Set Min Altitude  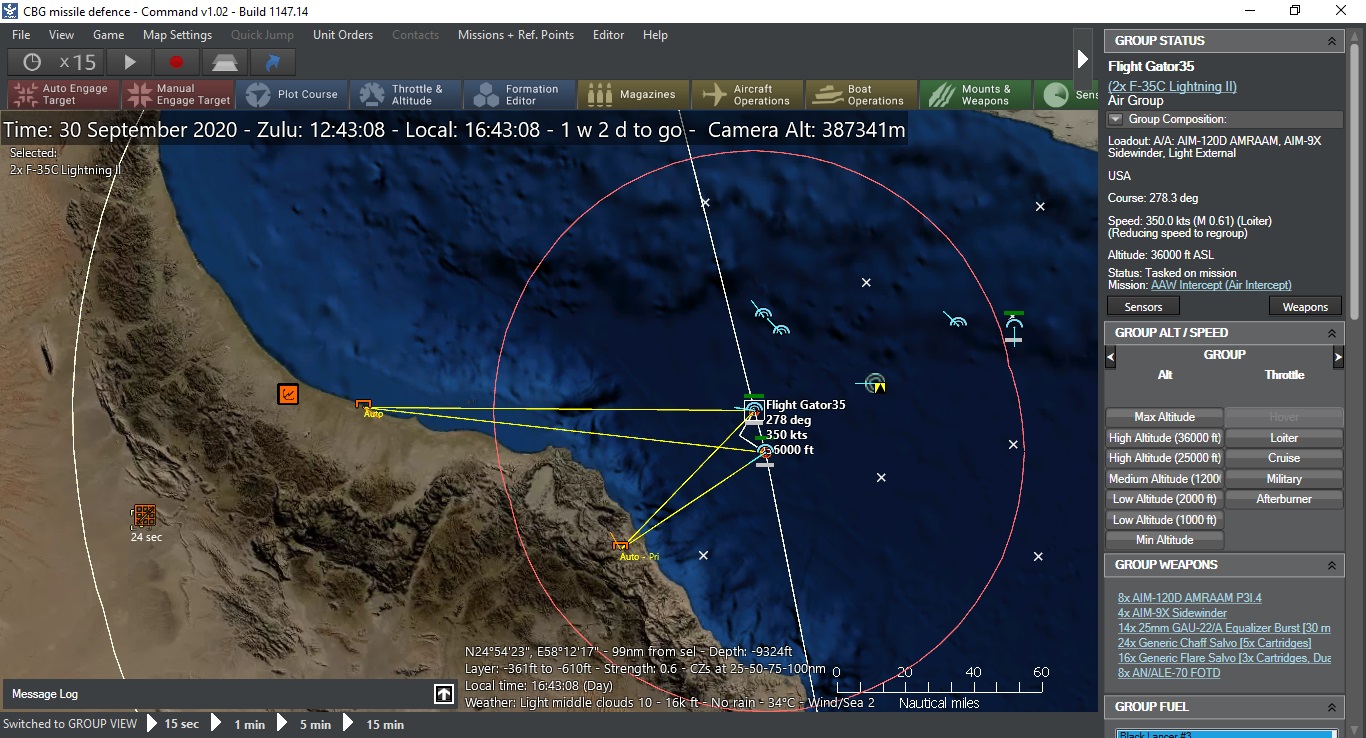coord(1165,540)
